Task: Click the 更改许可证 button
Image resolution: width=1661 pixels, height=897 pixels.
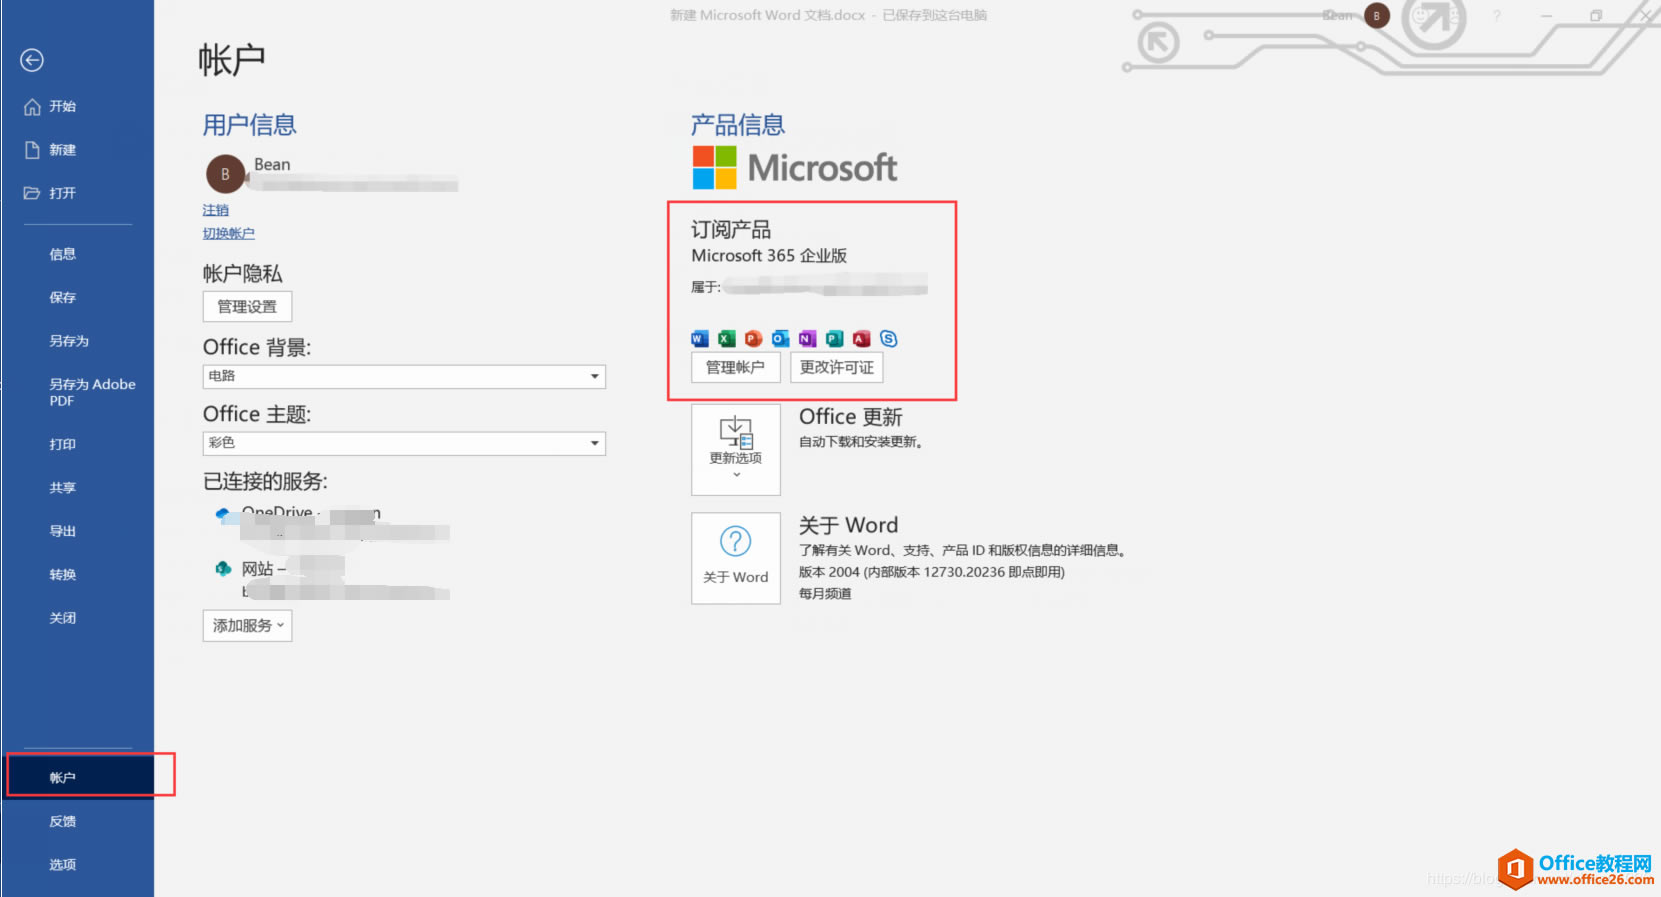Action: (837, 367)
